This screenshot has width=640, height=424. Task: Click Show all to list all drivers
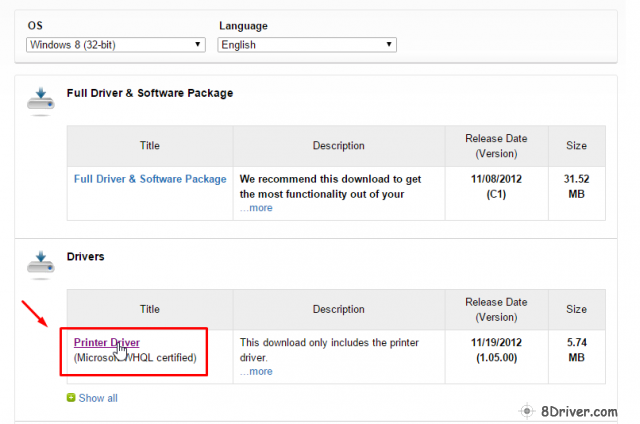[x=98, y=398]
